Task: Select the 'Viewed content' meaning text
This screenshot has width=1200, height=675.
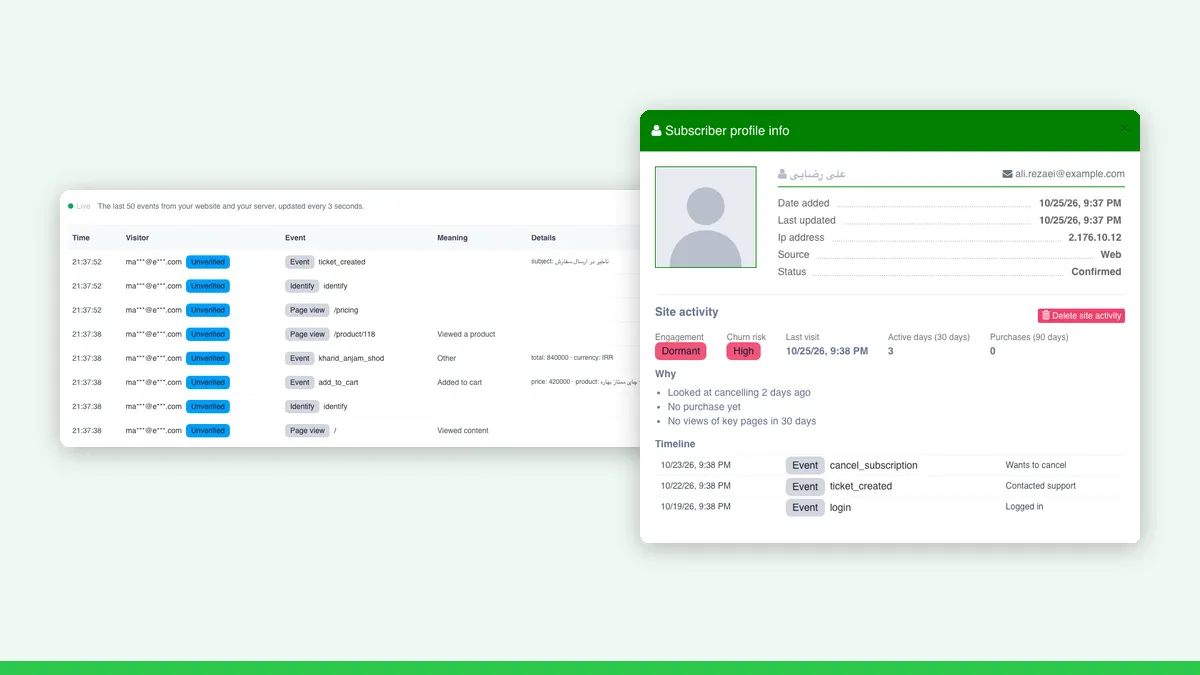Action: coord(463,430)
